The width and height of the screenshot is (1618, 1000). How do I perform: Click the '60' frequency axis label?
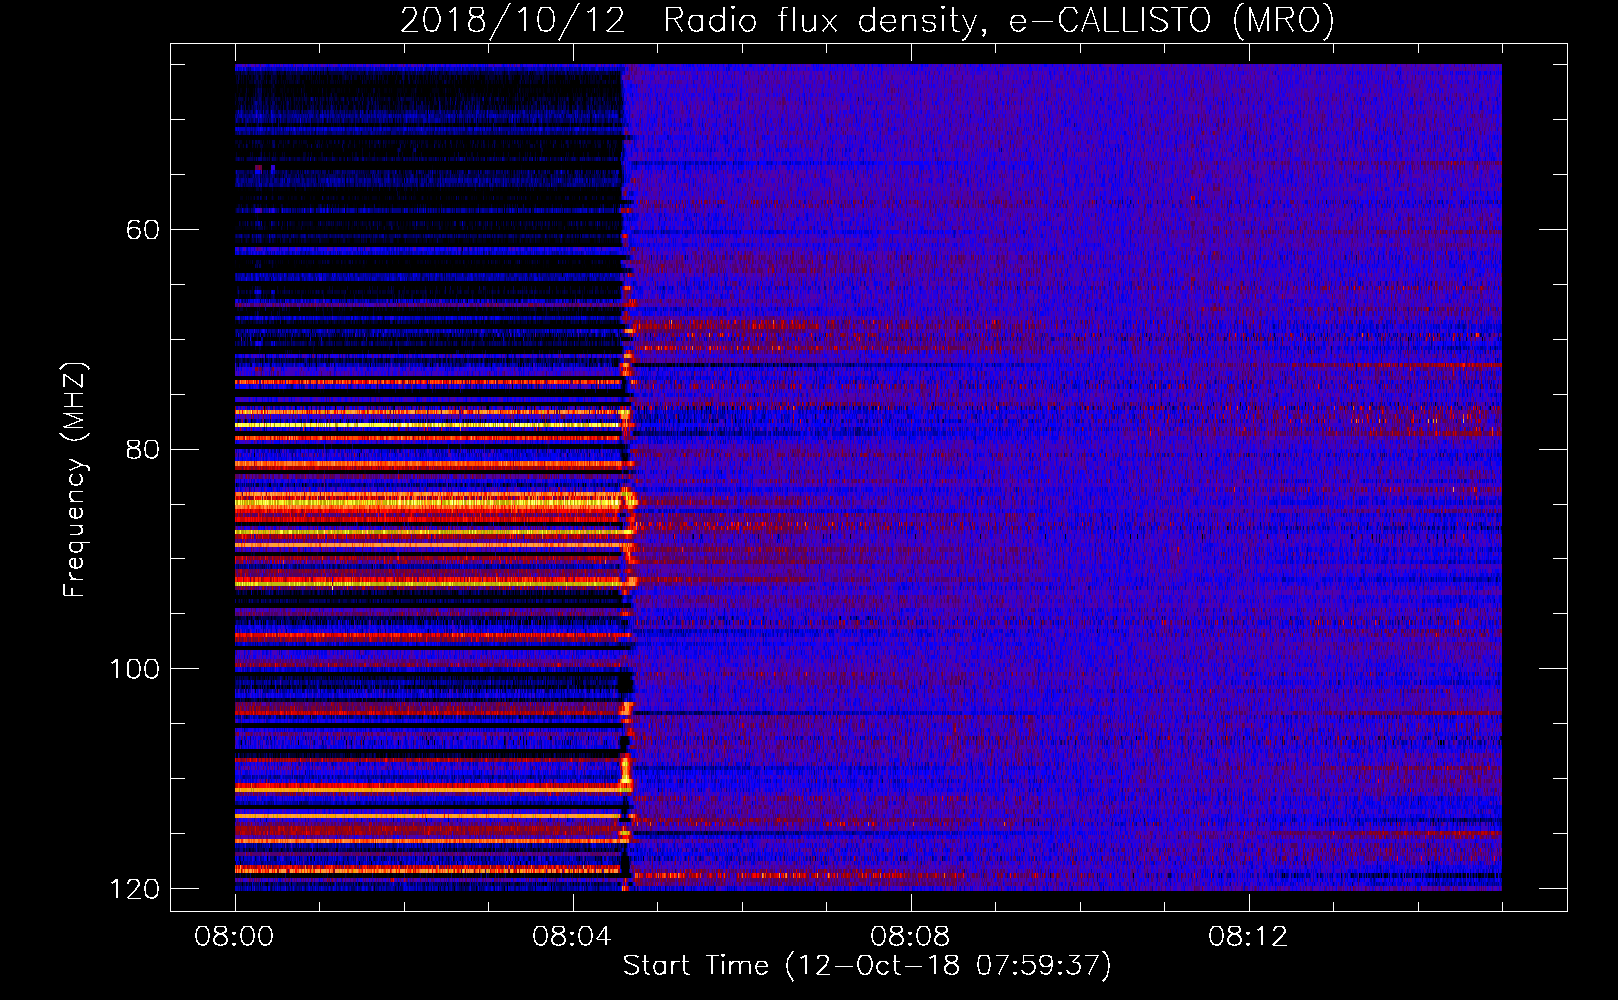pyautogui.click(x=143, y=230)
